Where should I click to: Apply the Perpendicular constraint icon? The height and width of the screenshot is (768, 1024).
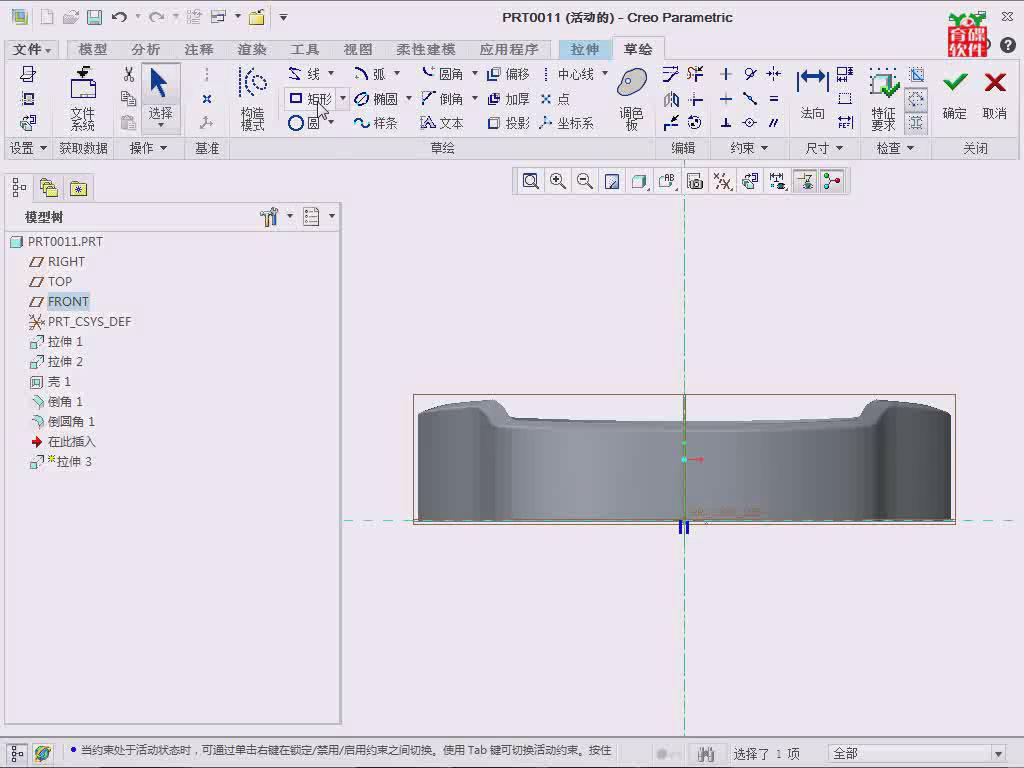point(726,123)
